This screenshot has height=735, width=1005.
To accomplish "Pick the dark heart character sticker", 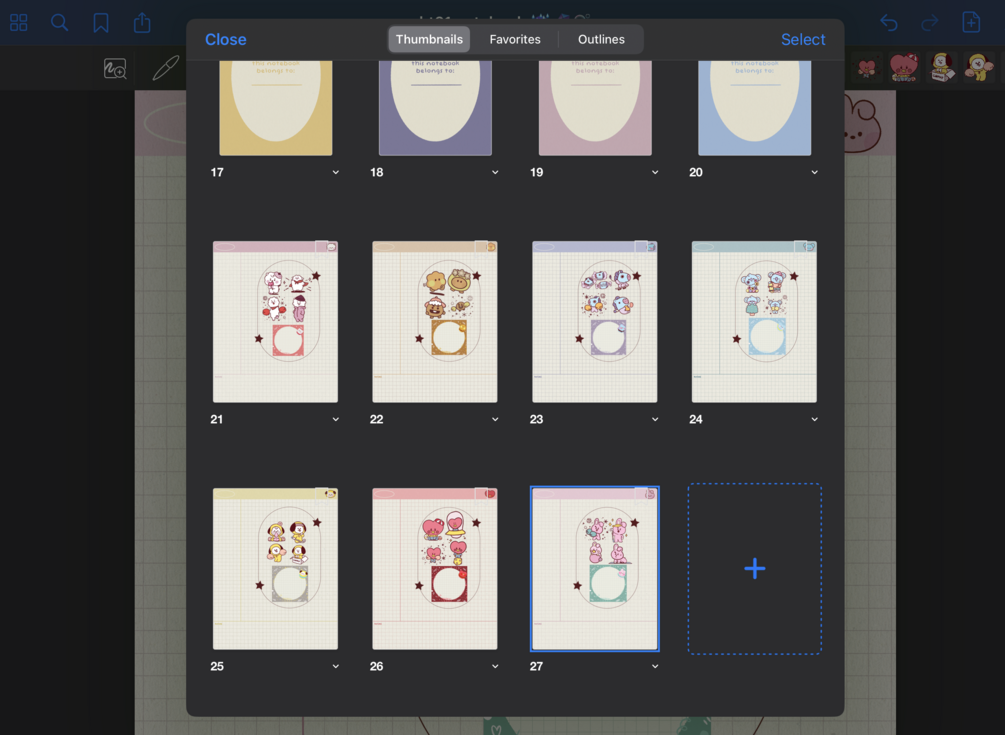I will click(x=867, y=67).
